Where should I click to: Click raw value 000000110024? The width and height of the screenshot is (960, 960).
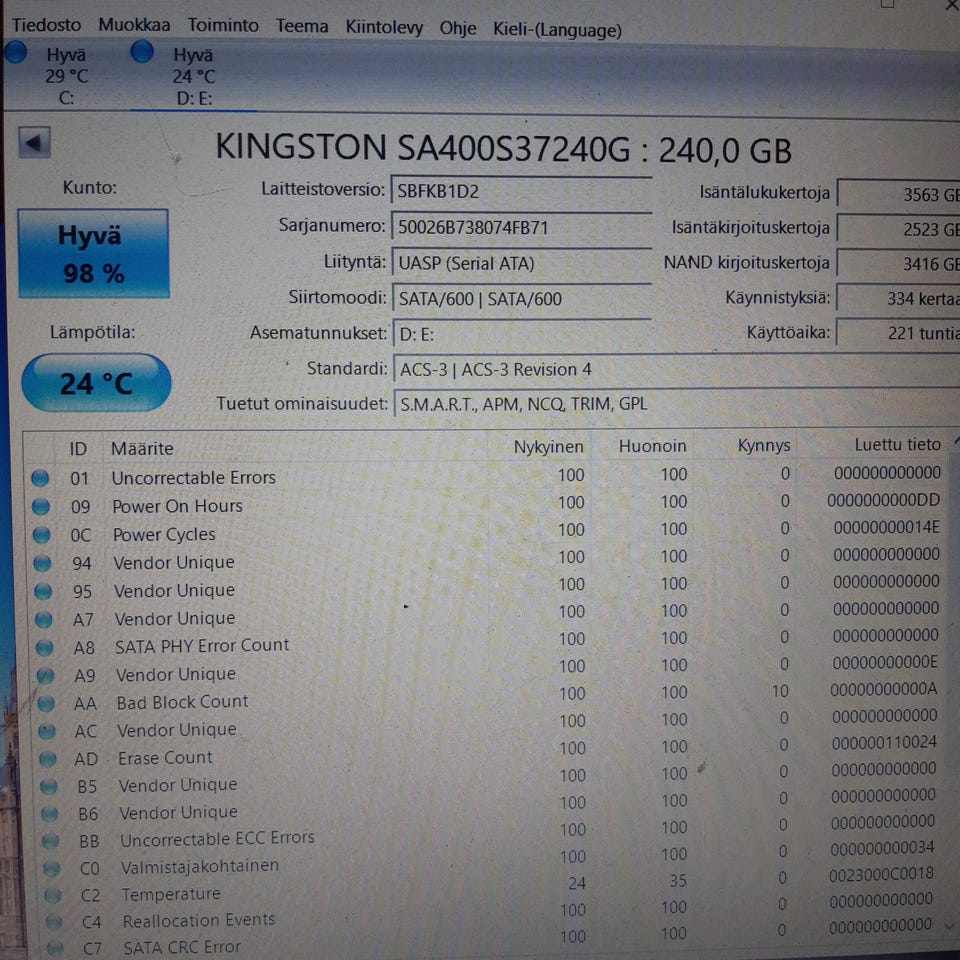[883, 743]
